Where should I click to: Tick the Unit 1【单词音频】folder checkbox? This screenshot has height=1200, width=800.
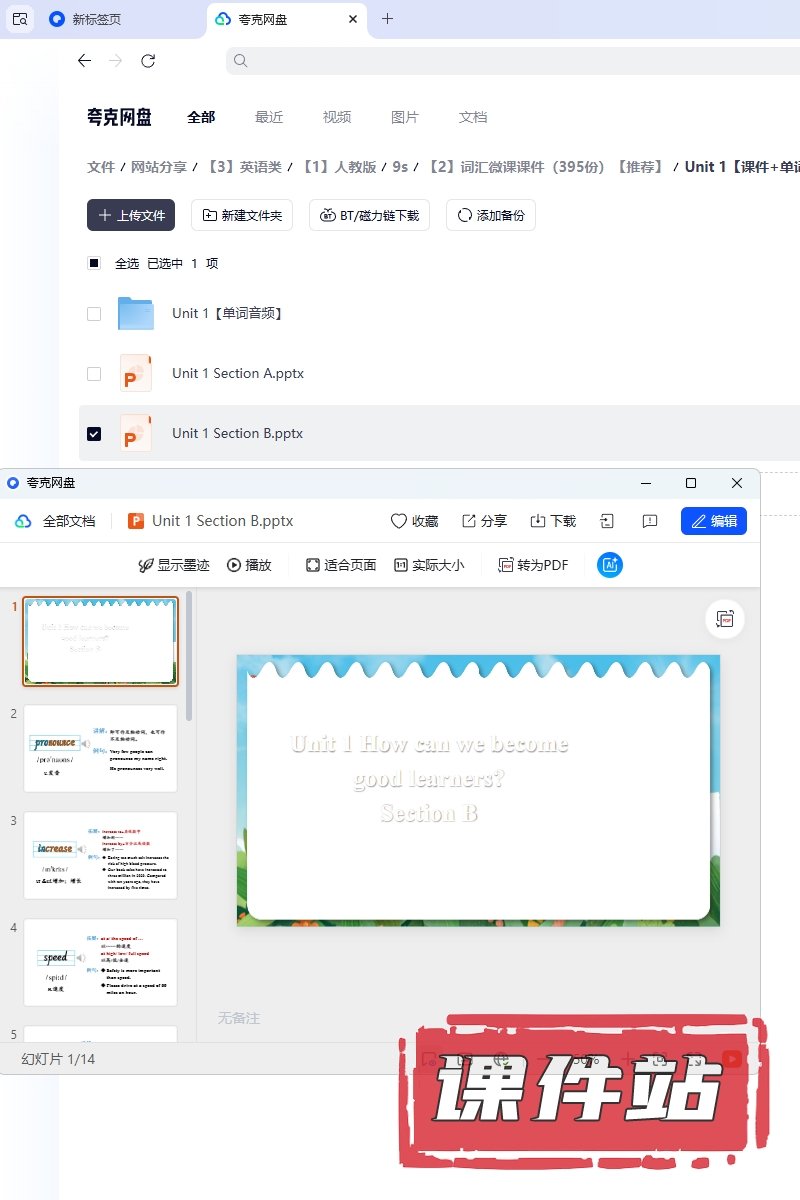tap(94, 313)
